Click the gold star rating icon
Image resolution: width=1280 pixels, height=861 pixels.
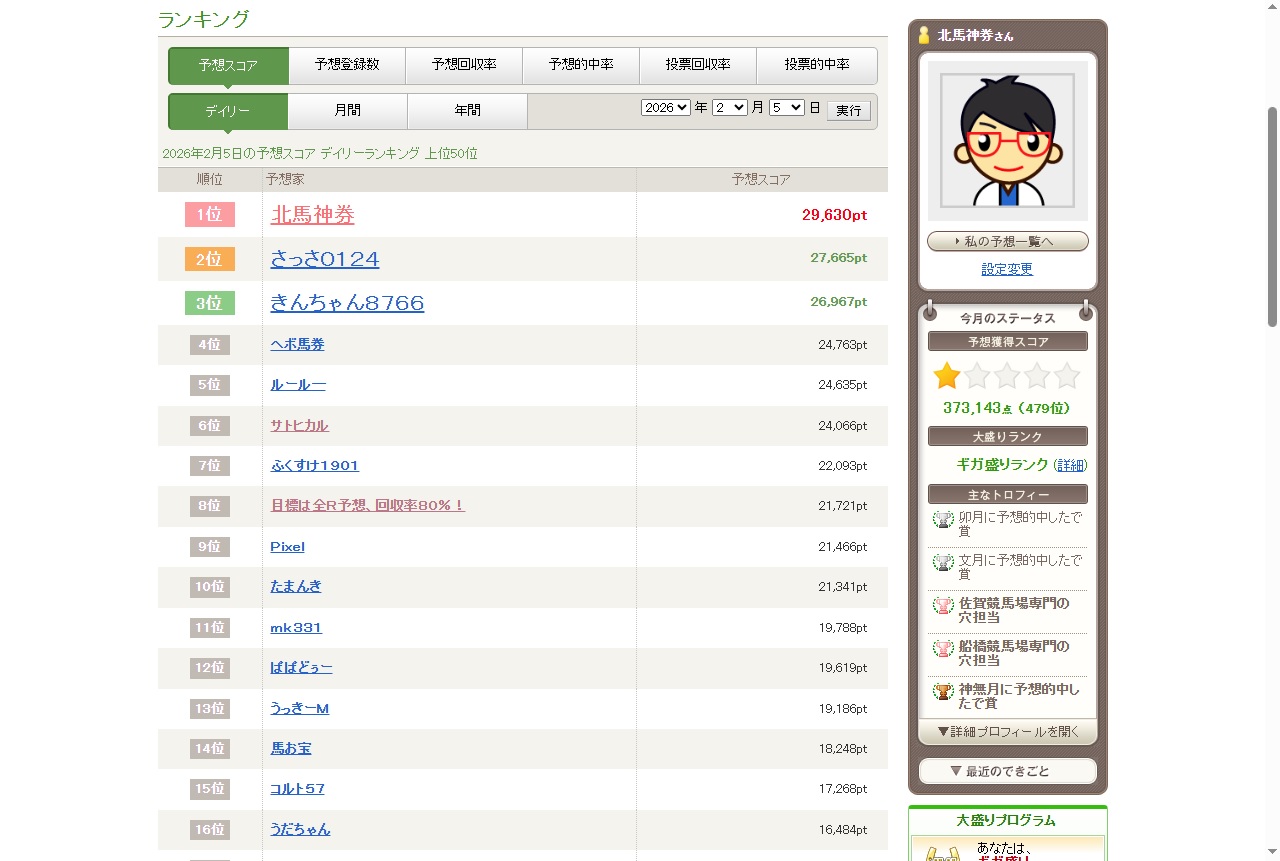[x=946, y=376]
